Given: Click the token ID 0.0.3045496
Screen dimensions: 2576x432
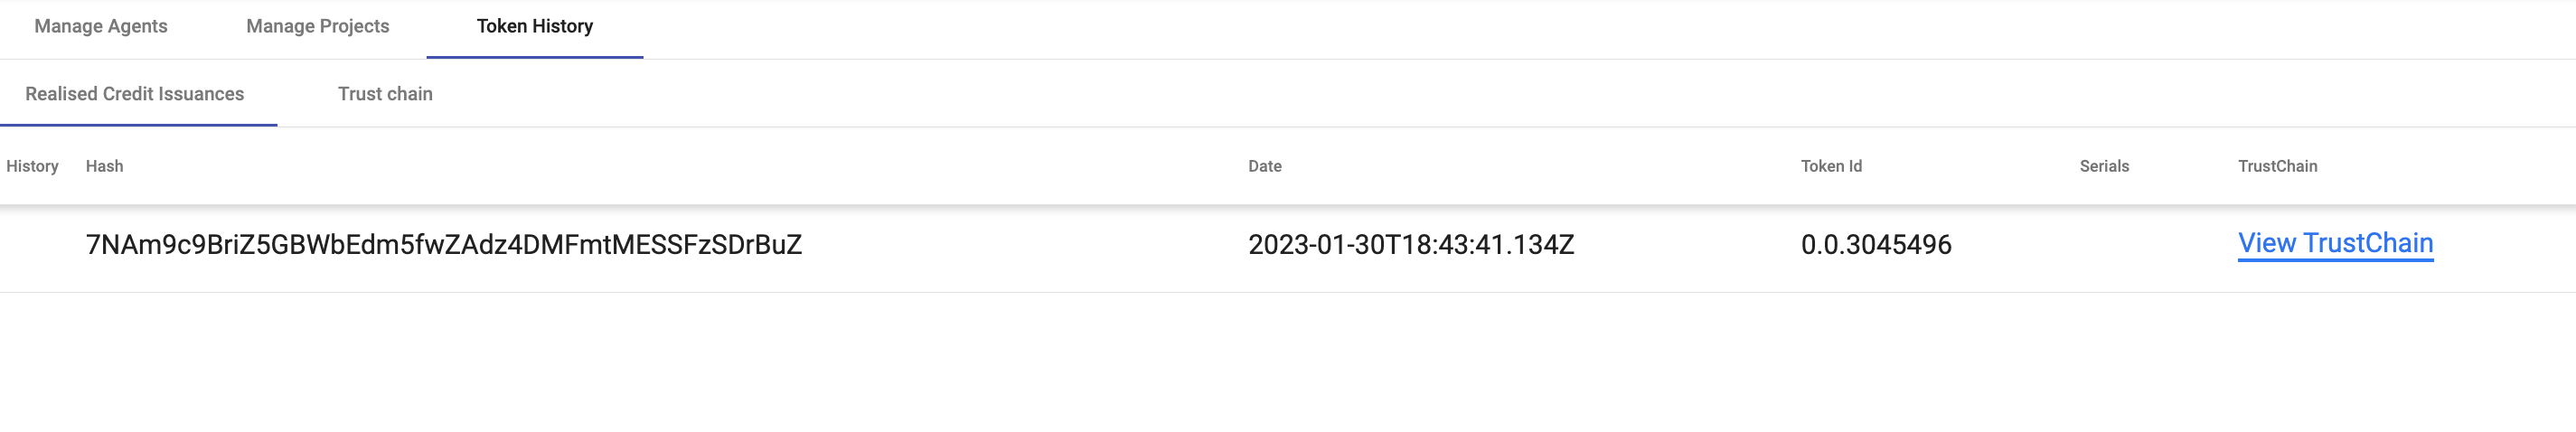Looking at the screenshot, I should (1875, 245).
